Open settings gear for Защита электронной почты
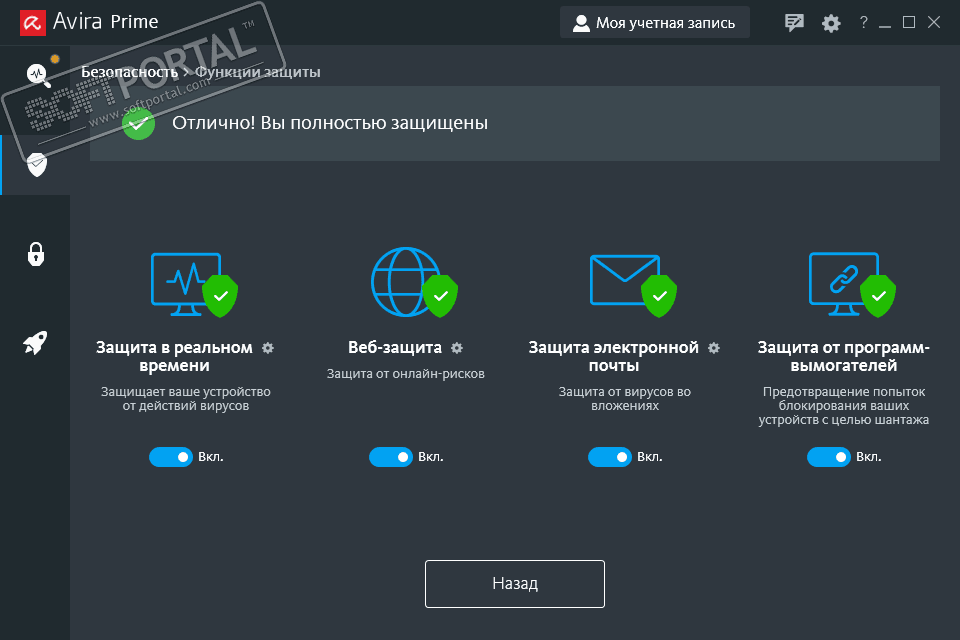960x640 pixels. tap(714, 348)
